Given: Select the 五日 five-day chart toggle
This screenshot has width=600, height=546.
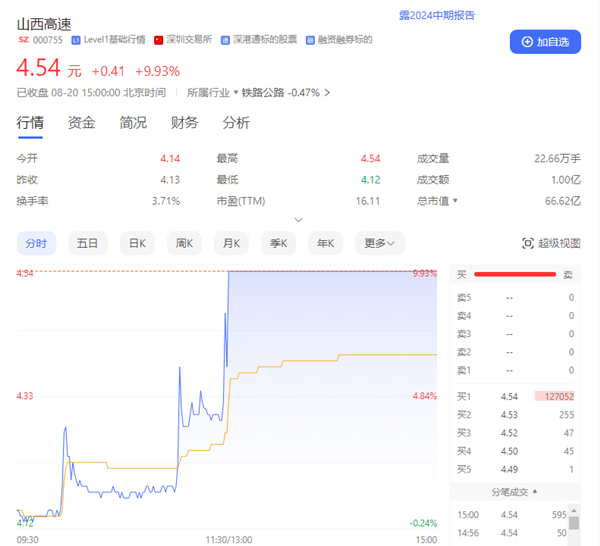Looking at the screenshot, I should [x=87, y=242].
